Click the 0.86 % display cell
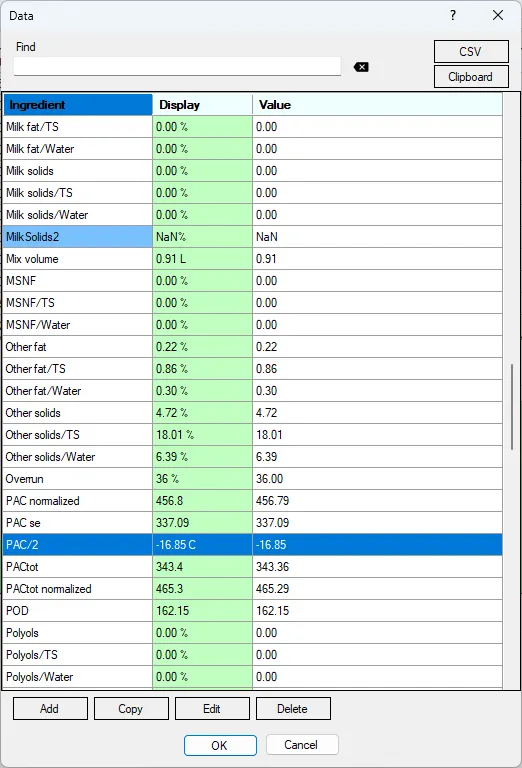The image size is (522, 768). pos(202,369)
